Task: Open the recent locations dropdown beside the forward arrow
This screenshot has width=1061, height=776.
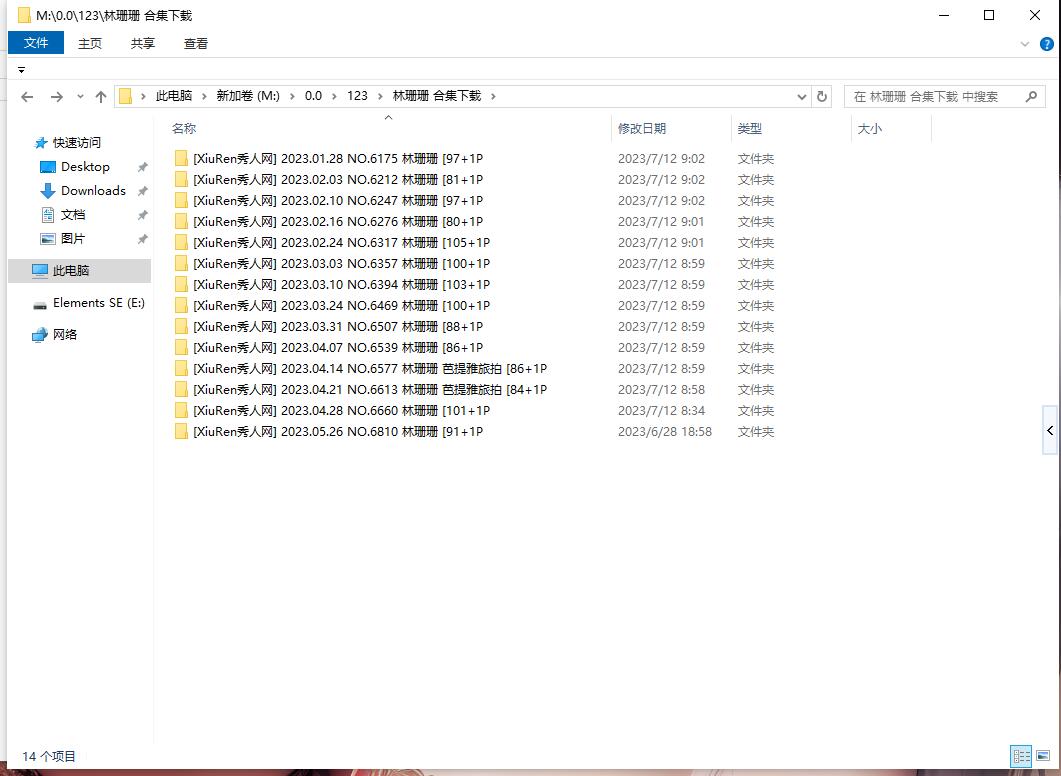Action: pyautogui.click(x=80, y=97)
